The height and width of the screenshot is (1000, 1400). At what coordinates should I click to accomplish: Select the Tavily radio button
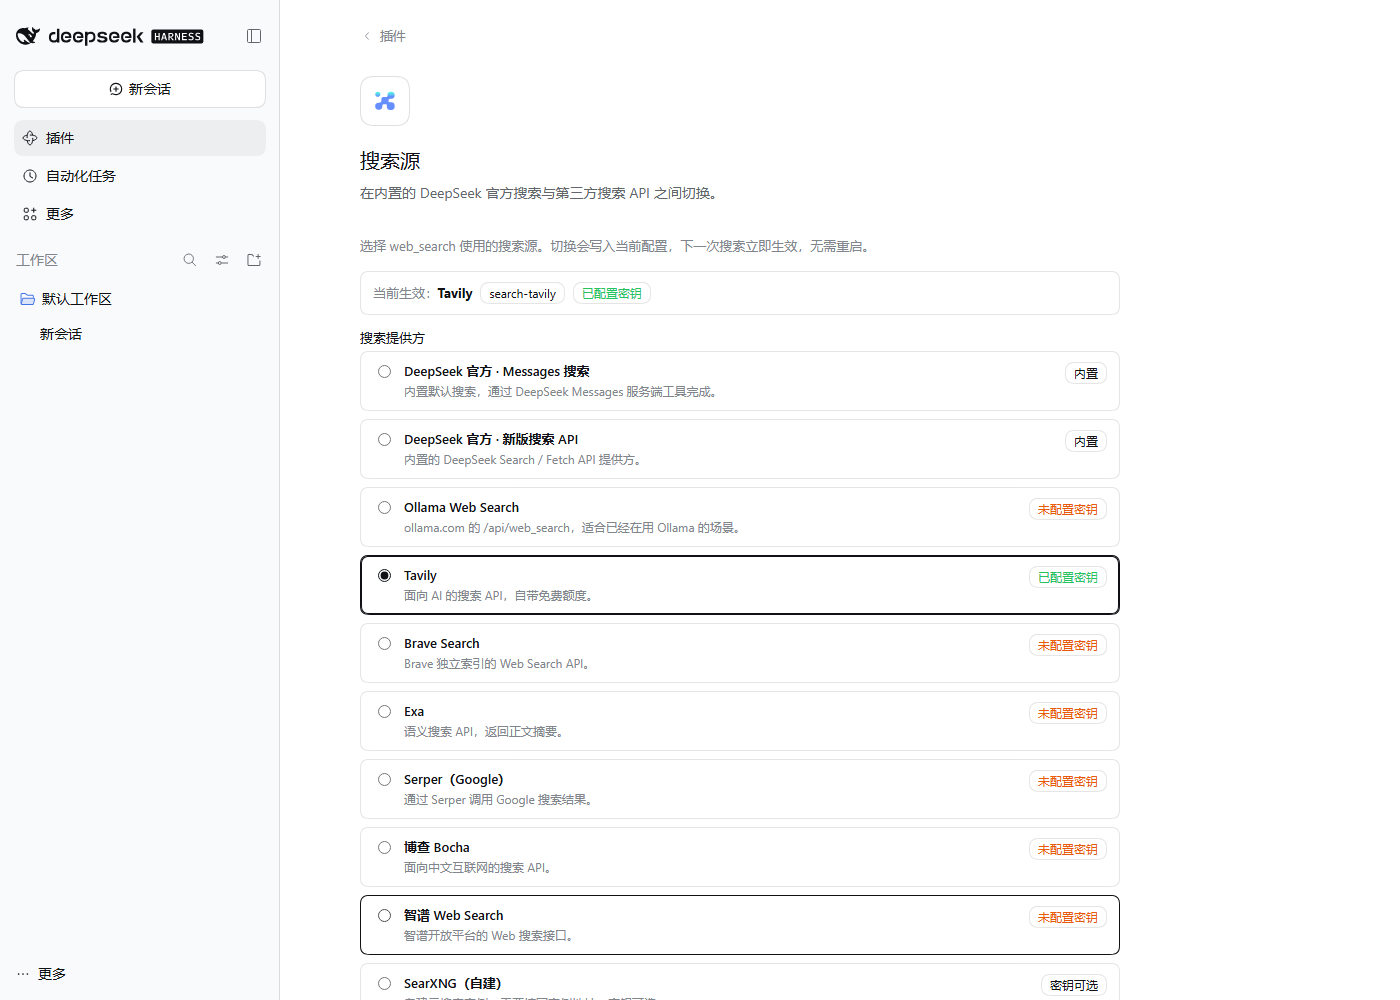(384, 576)
